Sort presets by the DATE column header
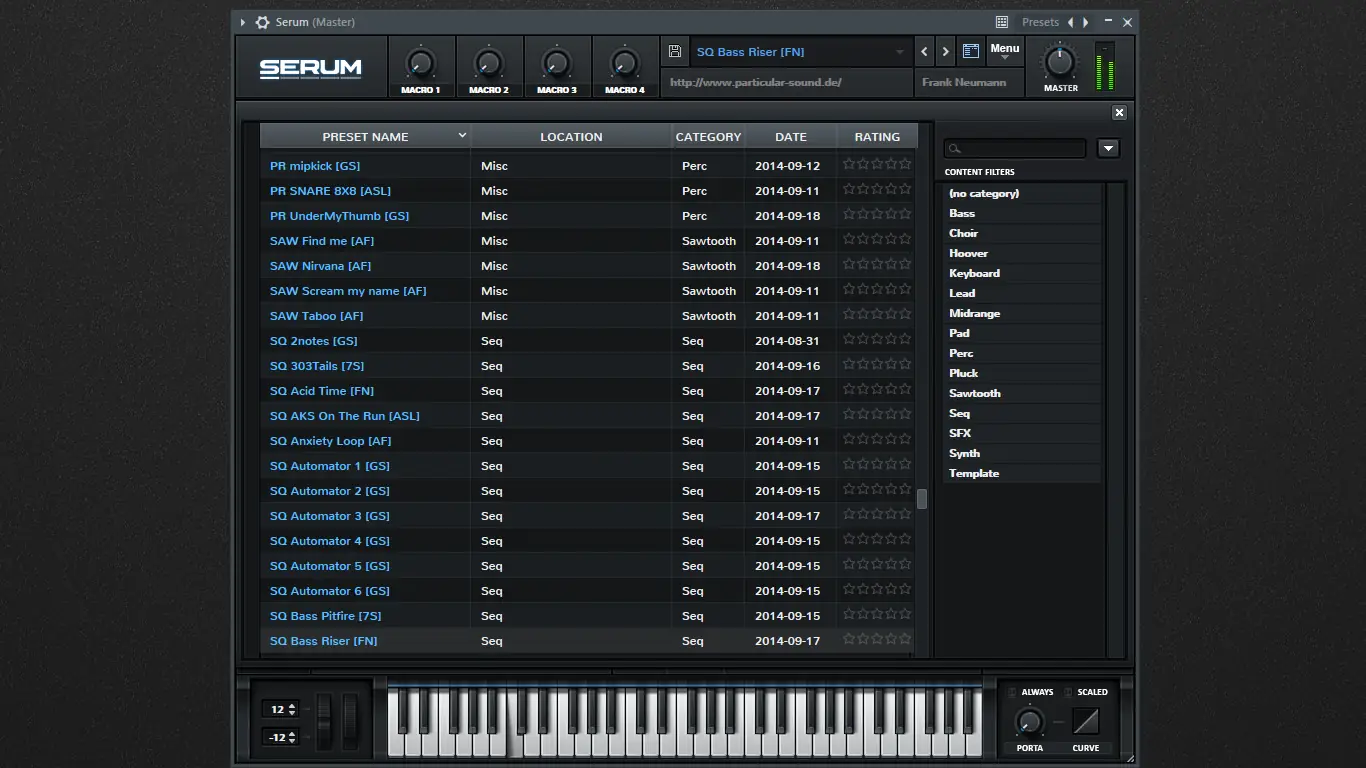 (x=790, y=136)
